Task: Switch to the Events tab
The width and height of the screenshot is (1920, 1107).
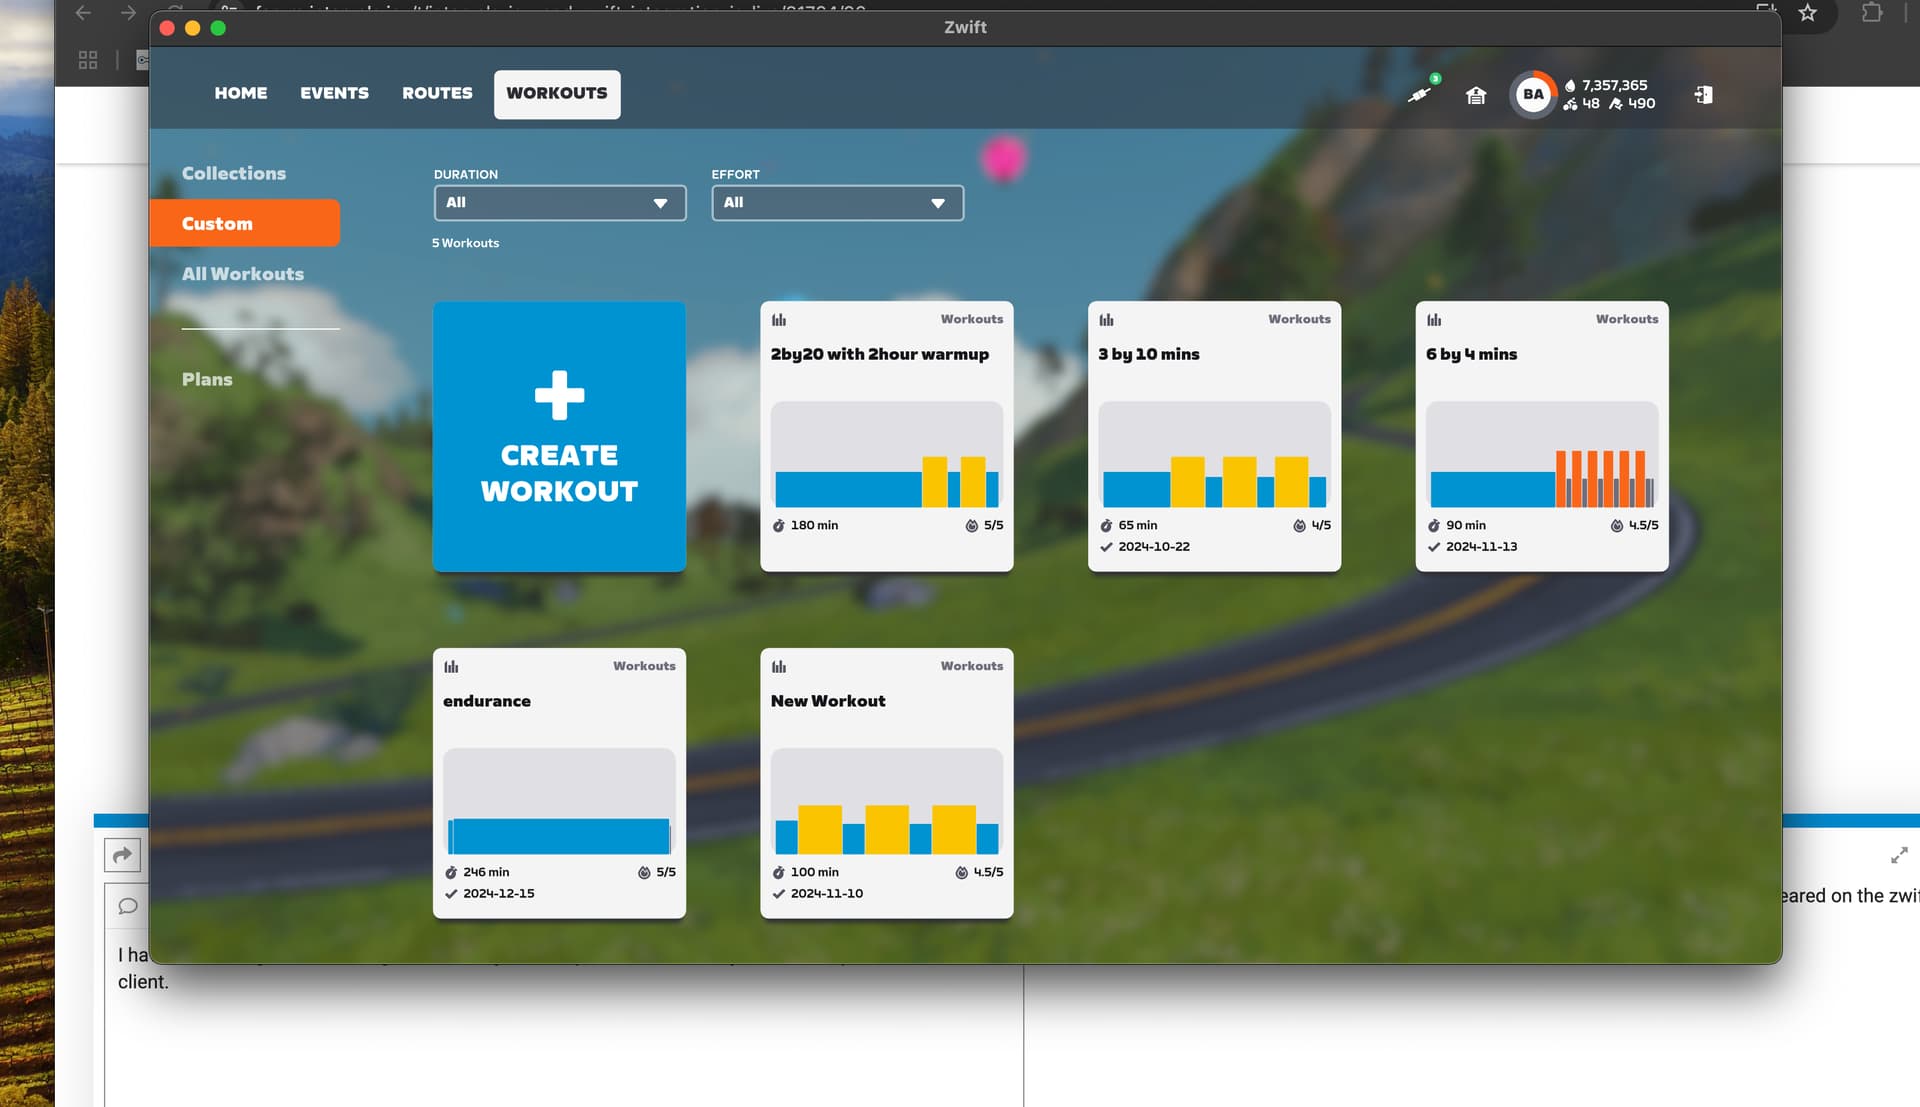Action: point(334,94)
